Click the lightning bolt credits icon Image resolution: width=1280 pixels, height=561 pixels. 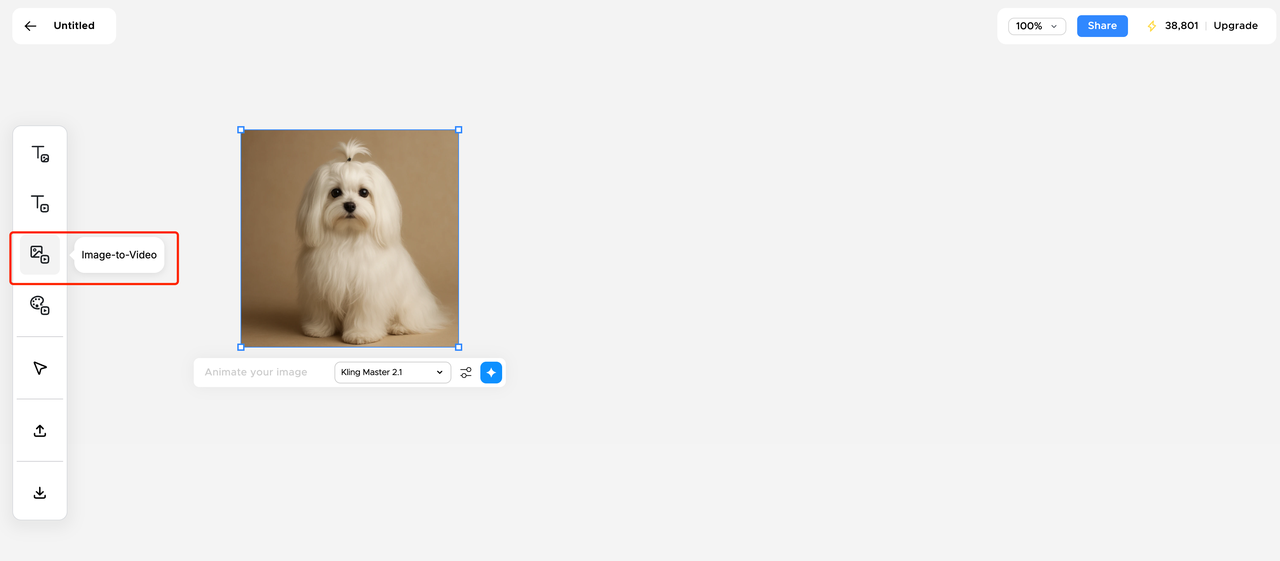tap(1151, 26)
